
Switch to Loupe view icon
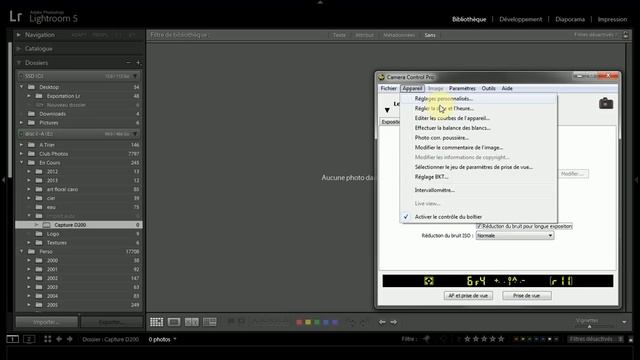tap(174, 322)
